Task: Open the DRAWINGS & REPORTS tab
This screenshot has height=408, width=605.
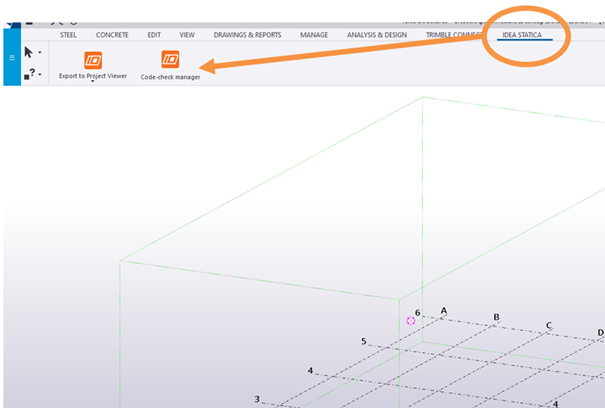Action: pos(247,34)
